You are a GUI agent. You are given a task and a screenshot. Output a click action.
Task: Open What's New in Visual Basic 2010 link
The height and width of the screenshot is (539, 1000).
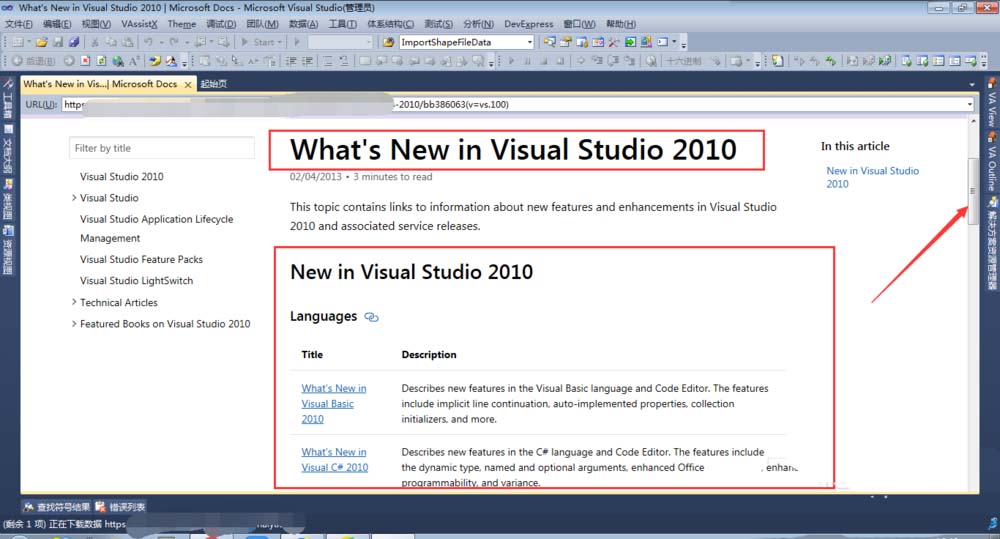pyautogui.click(x=334, y=404)
